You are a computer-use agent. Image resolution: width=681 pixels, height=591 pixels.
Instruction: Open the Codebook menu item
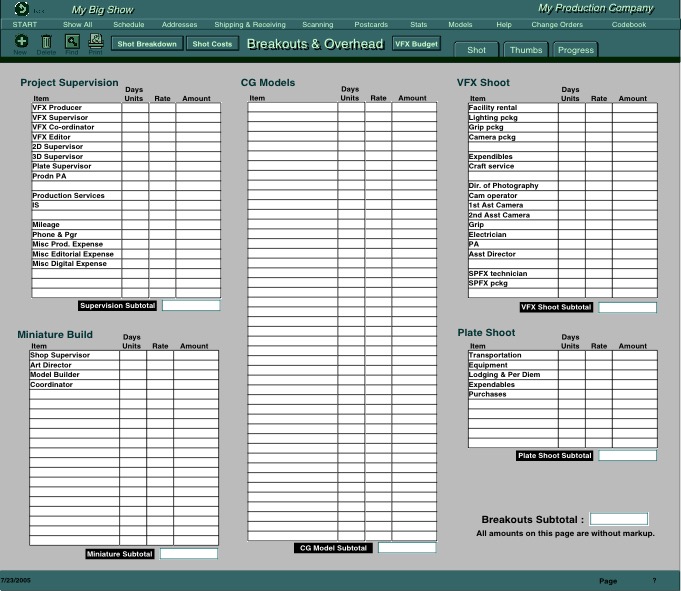[x=629, y=24]
